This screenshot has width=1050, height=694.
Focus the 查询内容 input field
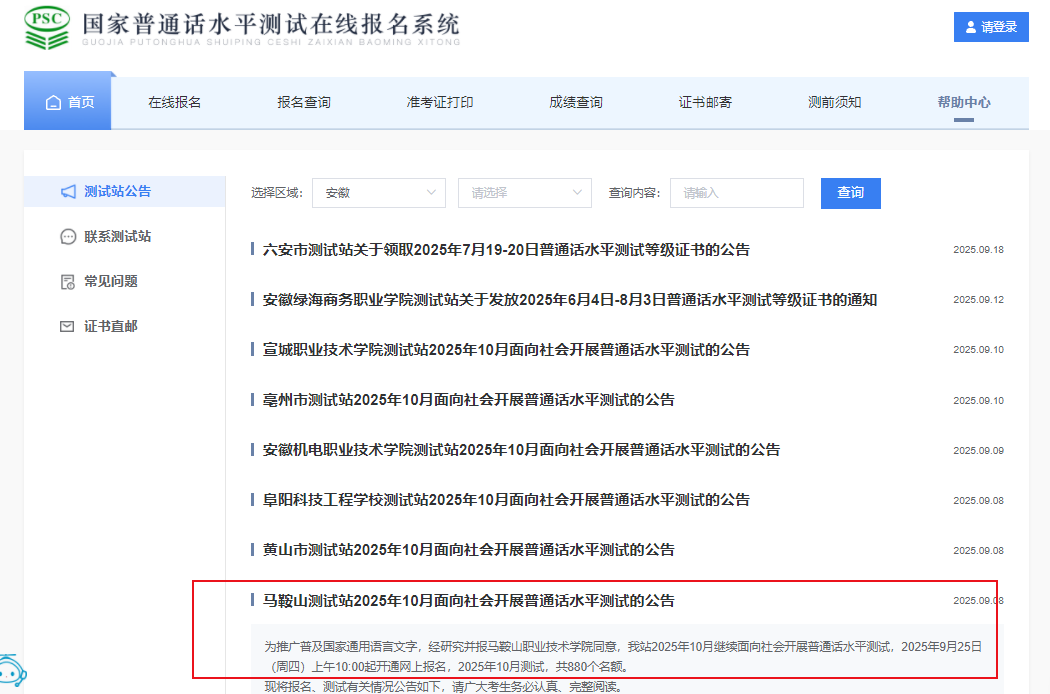point(737,193)
